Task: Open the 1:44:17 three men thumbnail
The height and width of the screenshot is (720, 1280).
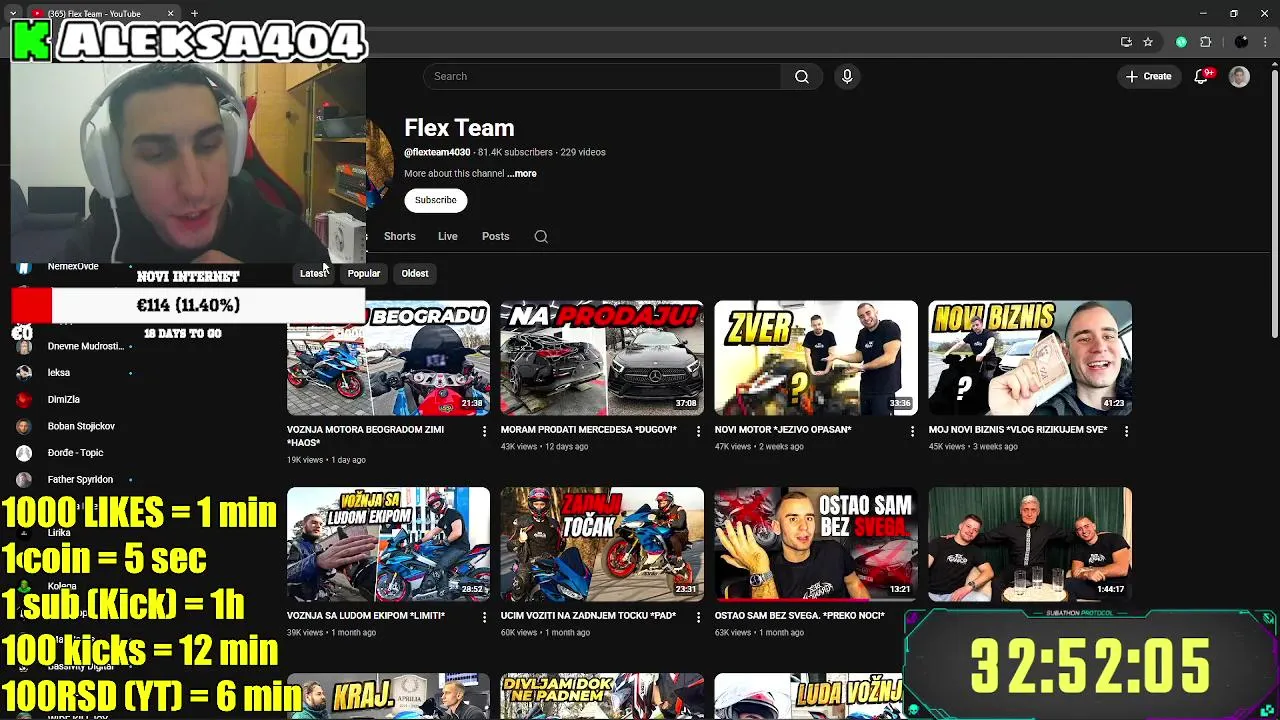Action: click(x=1030, y=544)
